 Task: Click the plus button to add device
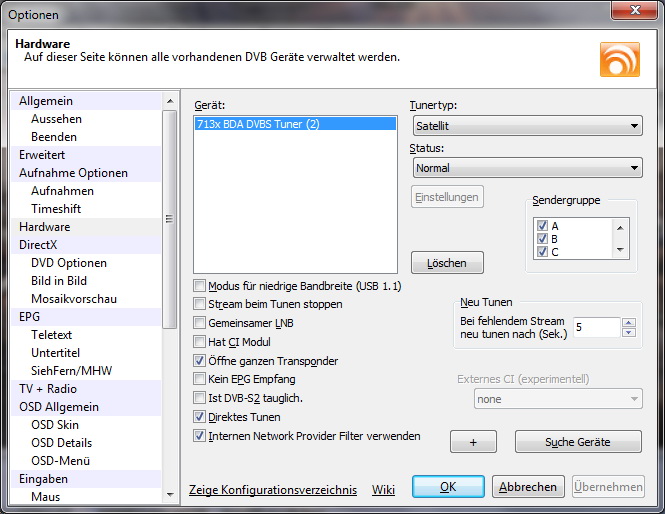(x=473, y=442)
